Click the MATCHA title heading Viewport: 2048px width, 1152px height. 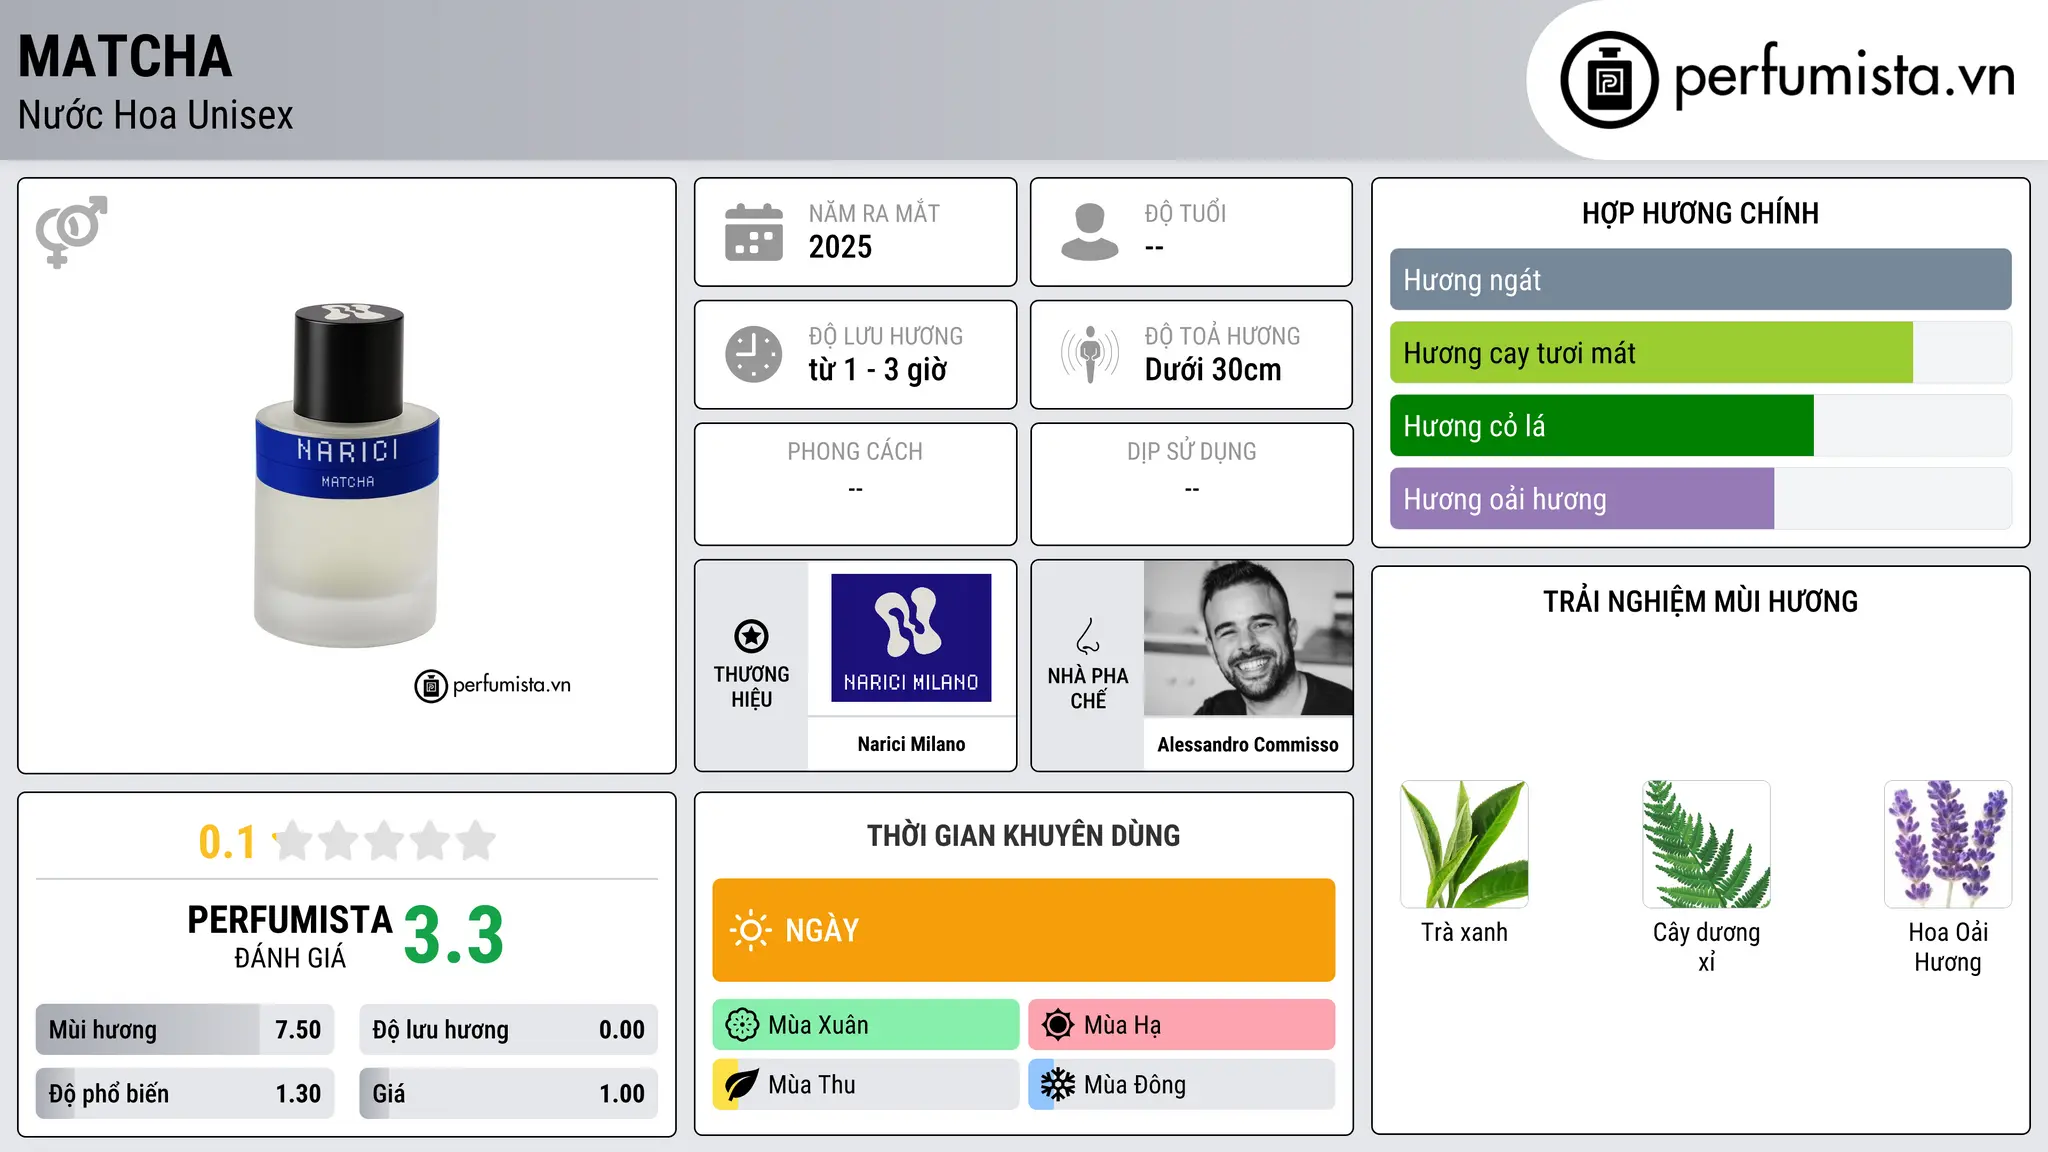(x=125, y=57)
